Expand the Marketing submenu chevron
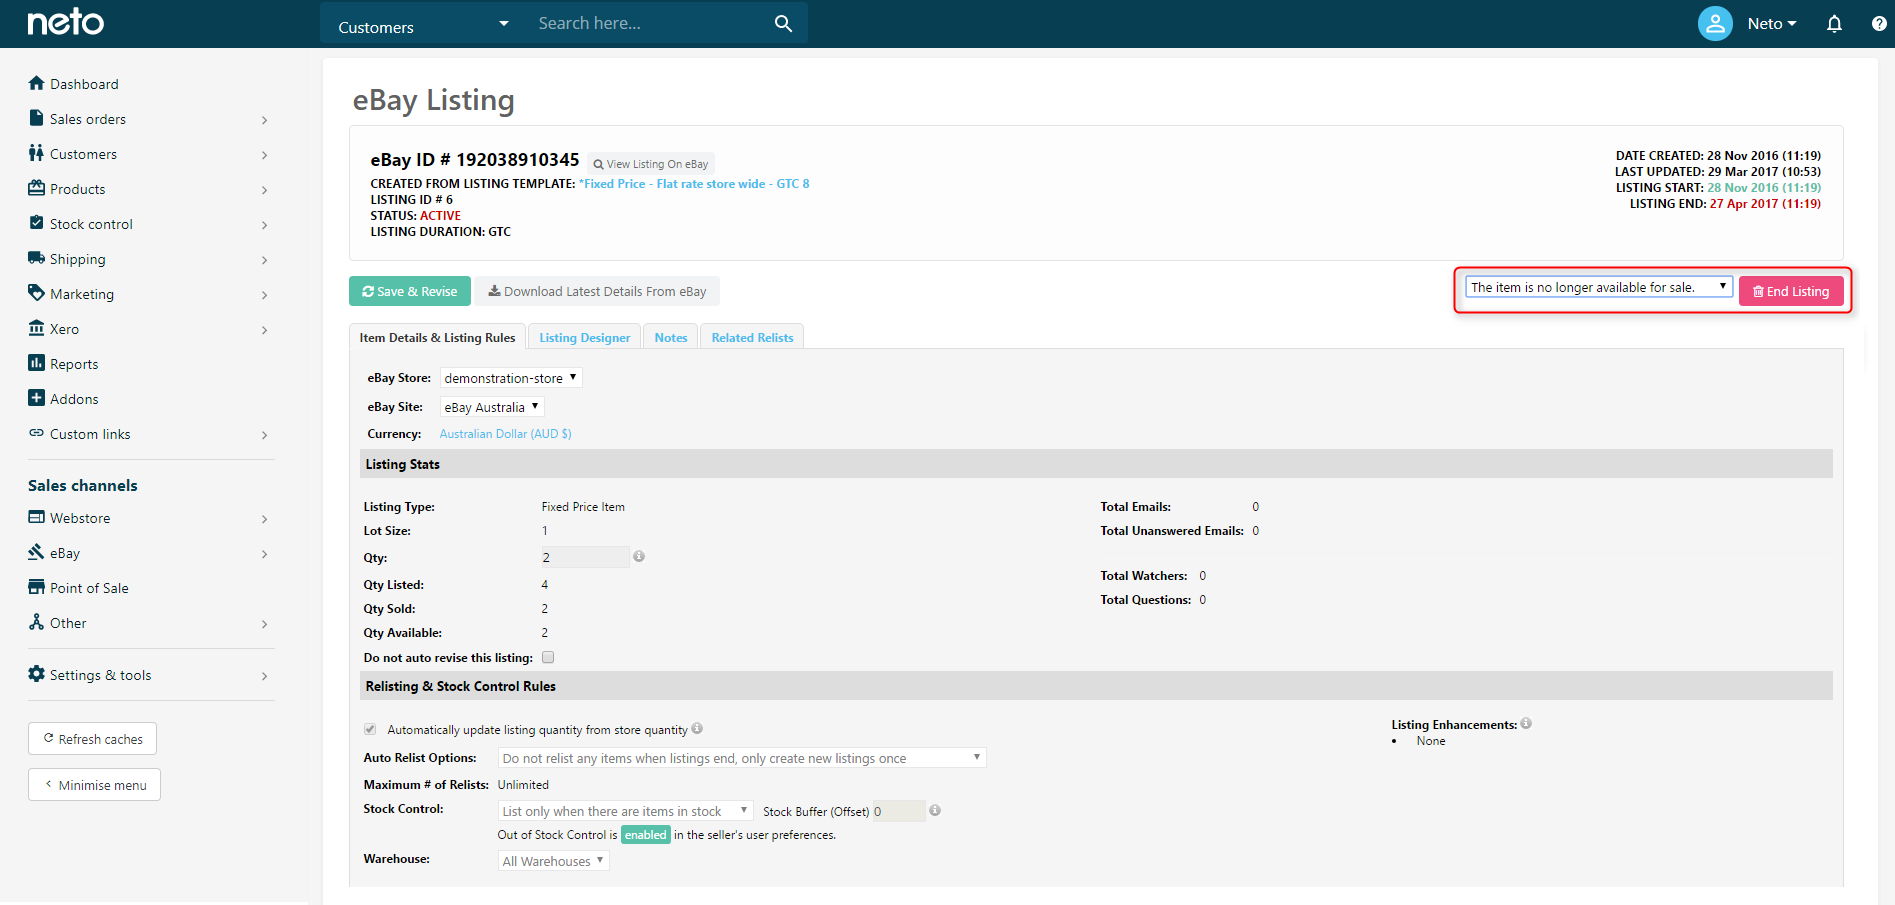 point(265,295)
